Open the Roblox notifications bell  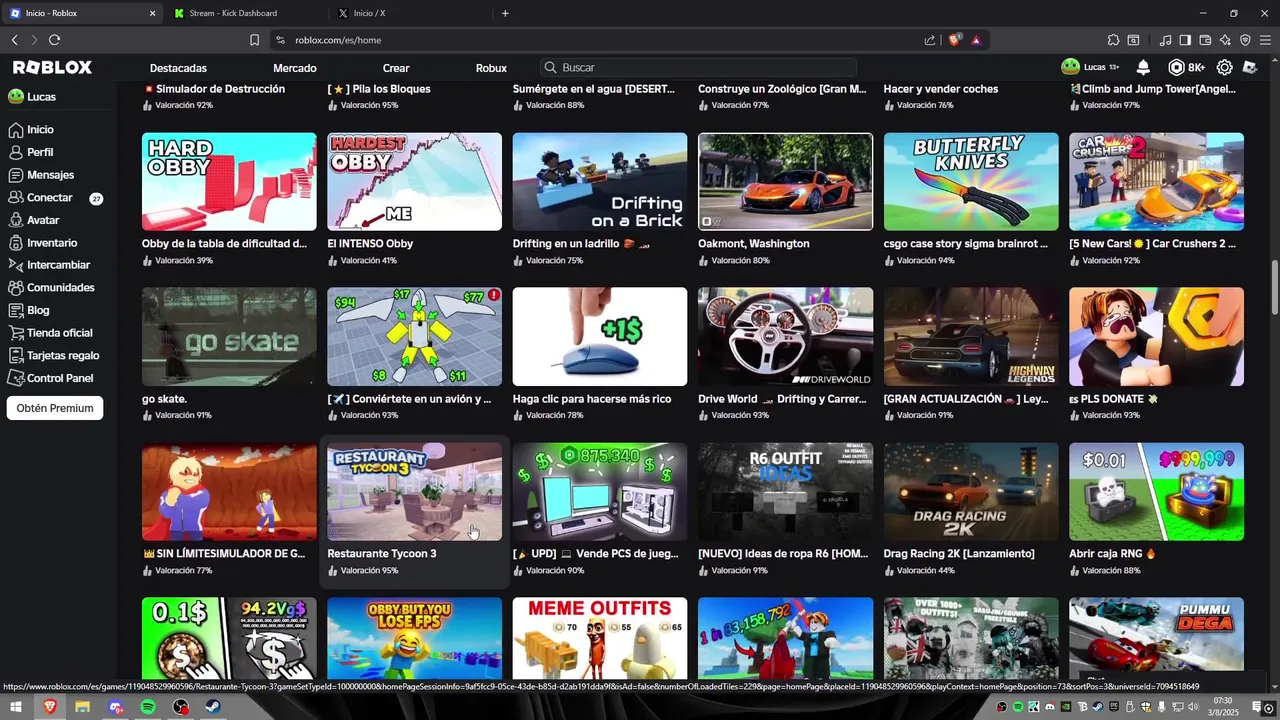[x=1143, y=67]
